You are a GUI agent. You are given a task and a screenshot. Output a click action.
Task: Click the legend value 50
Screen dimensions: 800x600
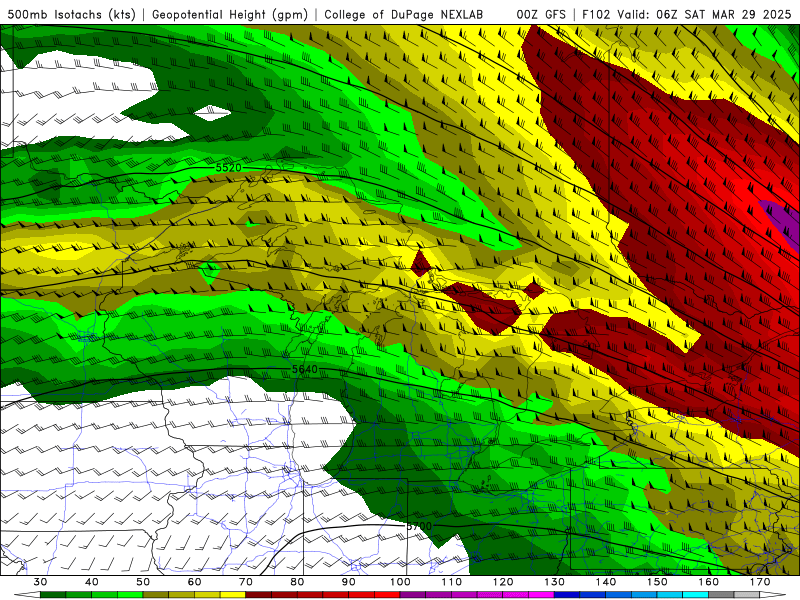point(143,582)
